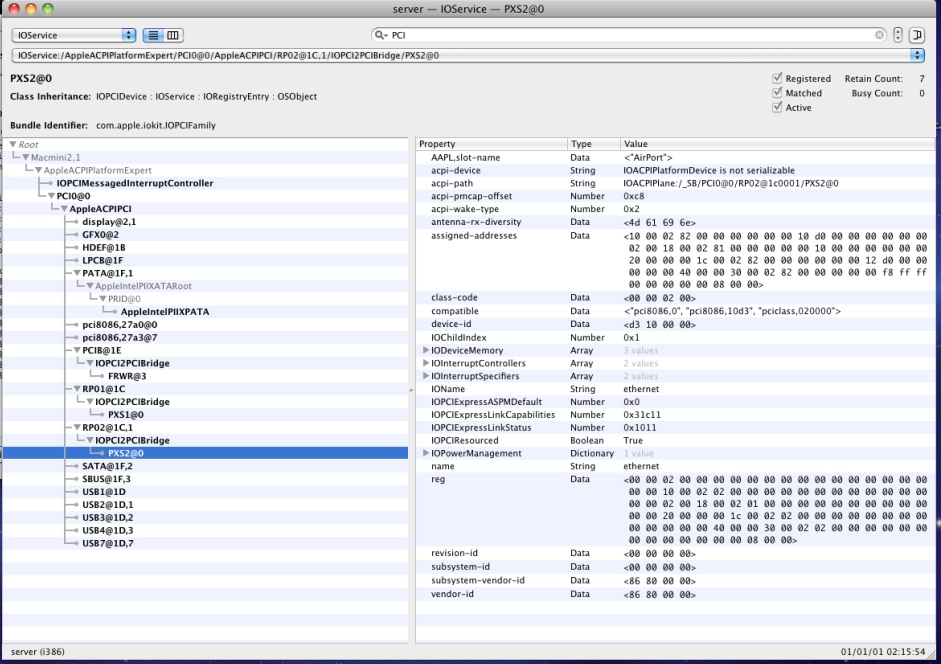The height and width of the screenshot is (664, 941).
Task: Select the IOPCIExpressLinkCapabilities row
Action: coord(675,415)
